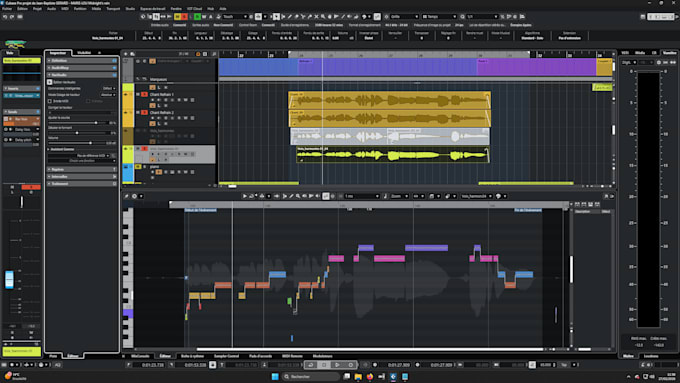Mute the Chant Refrain 2 track
This screenshot has width=680, height=383.
[138, 112]
